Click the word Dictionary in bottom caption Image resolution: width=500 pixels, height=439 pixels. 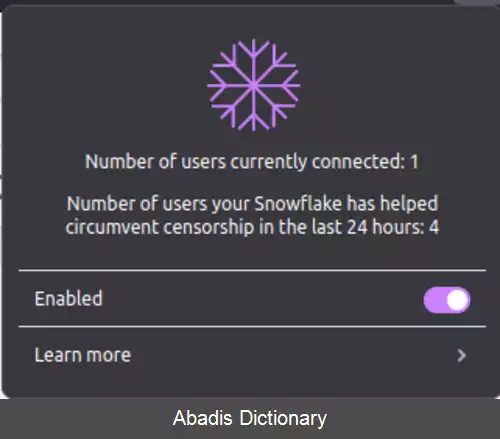click(283, 419)
